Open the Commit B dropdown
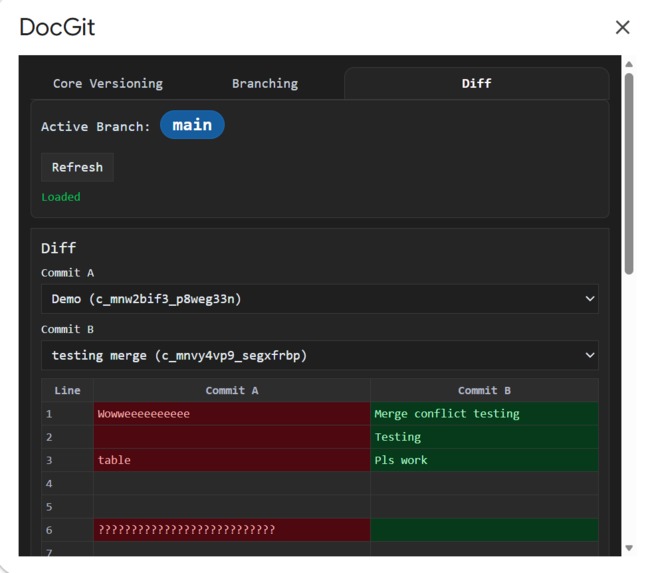 pos(320,355)
